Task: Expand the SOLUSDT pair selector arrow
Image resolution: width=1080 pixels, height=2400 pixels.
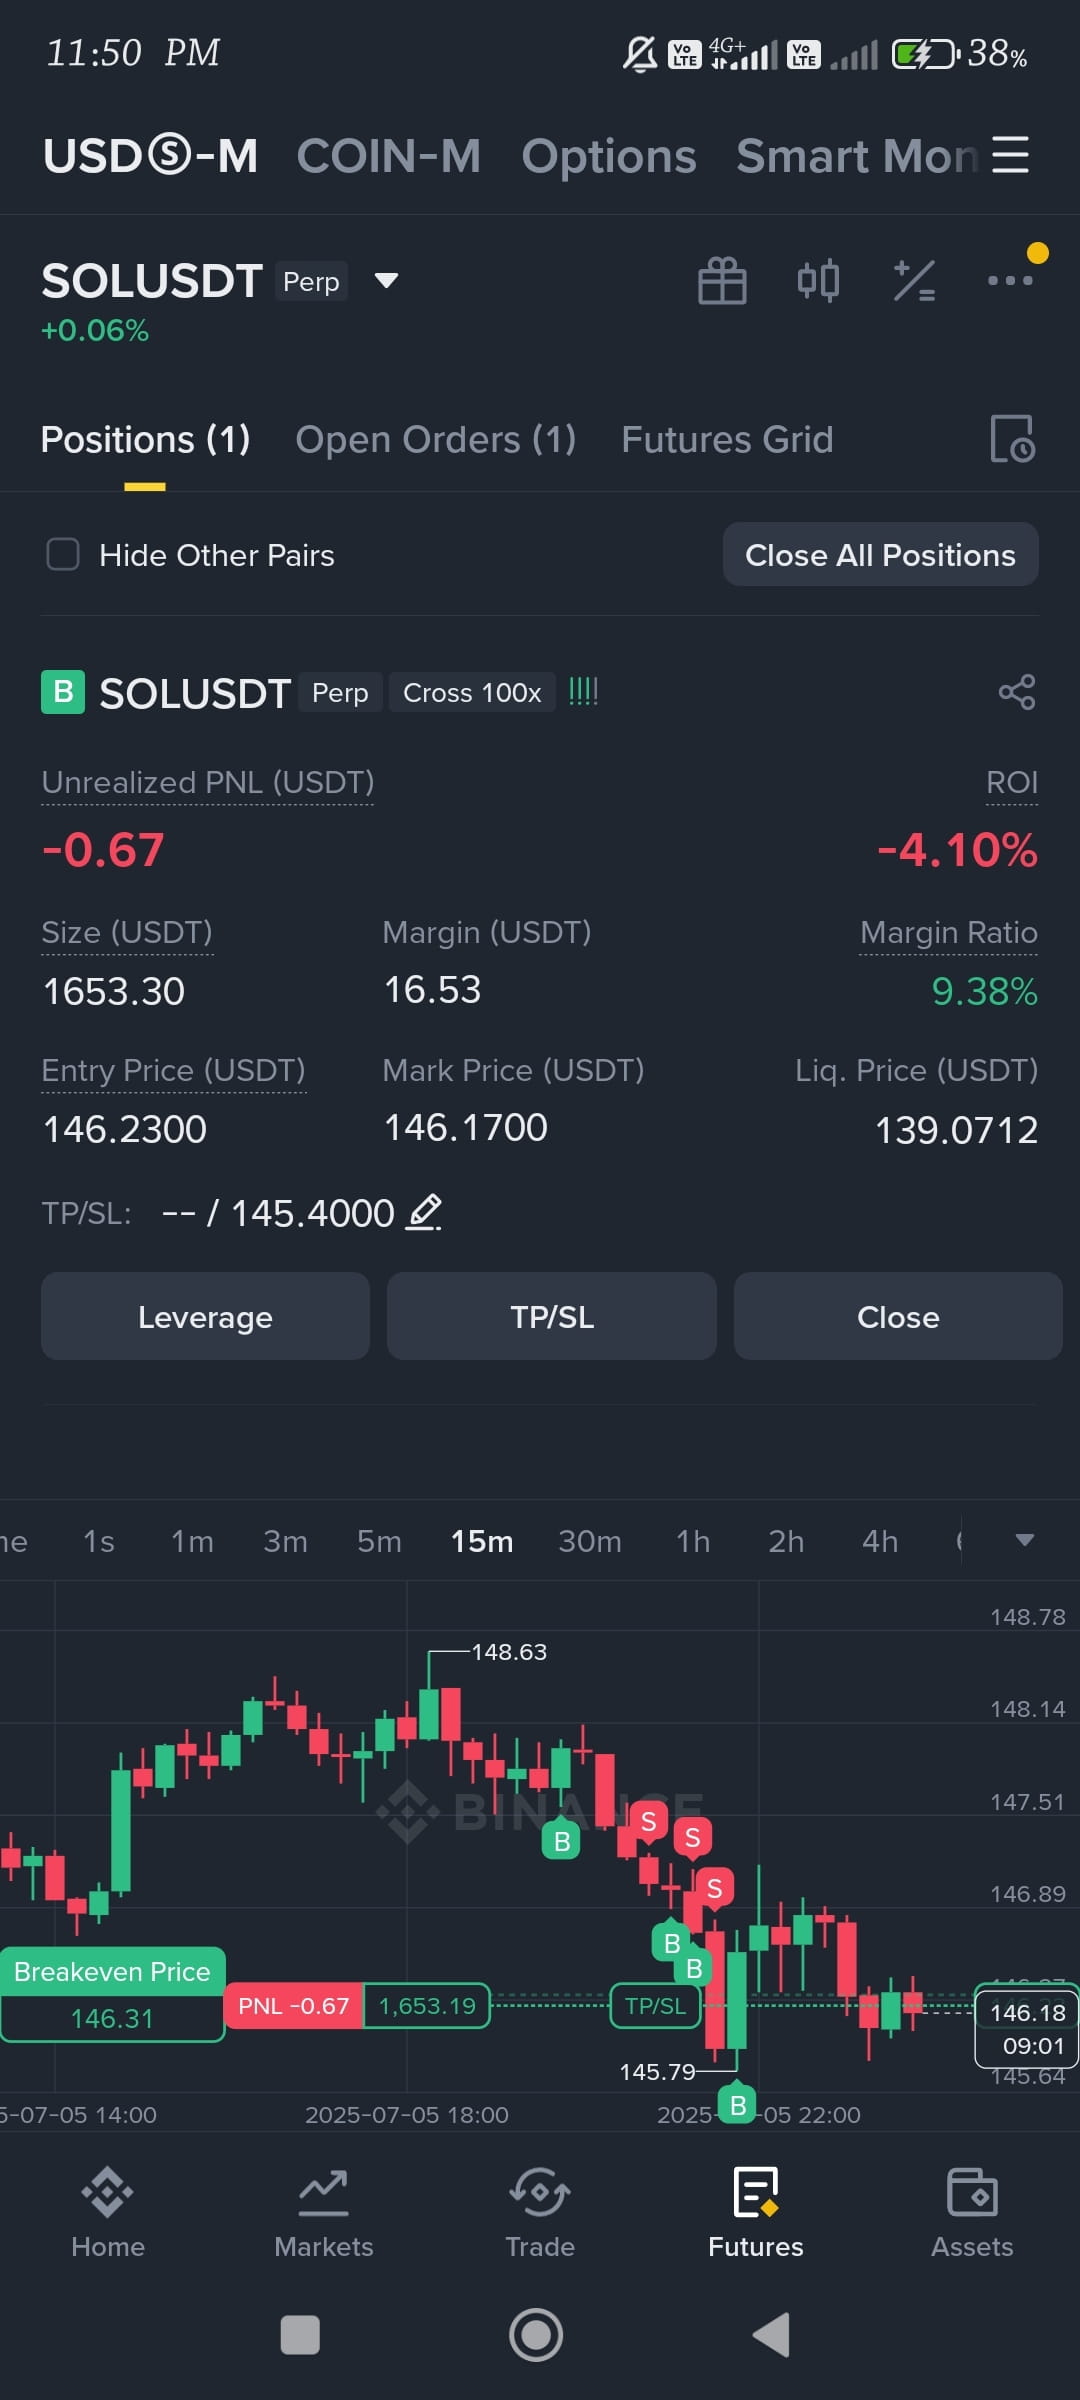Action: click(386, 280)
